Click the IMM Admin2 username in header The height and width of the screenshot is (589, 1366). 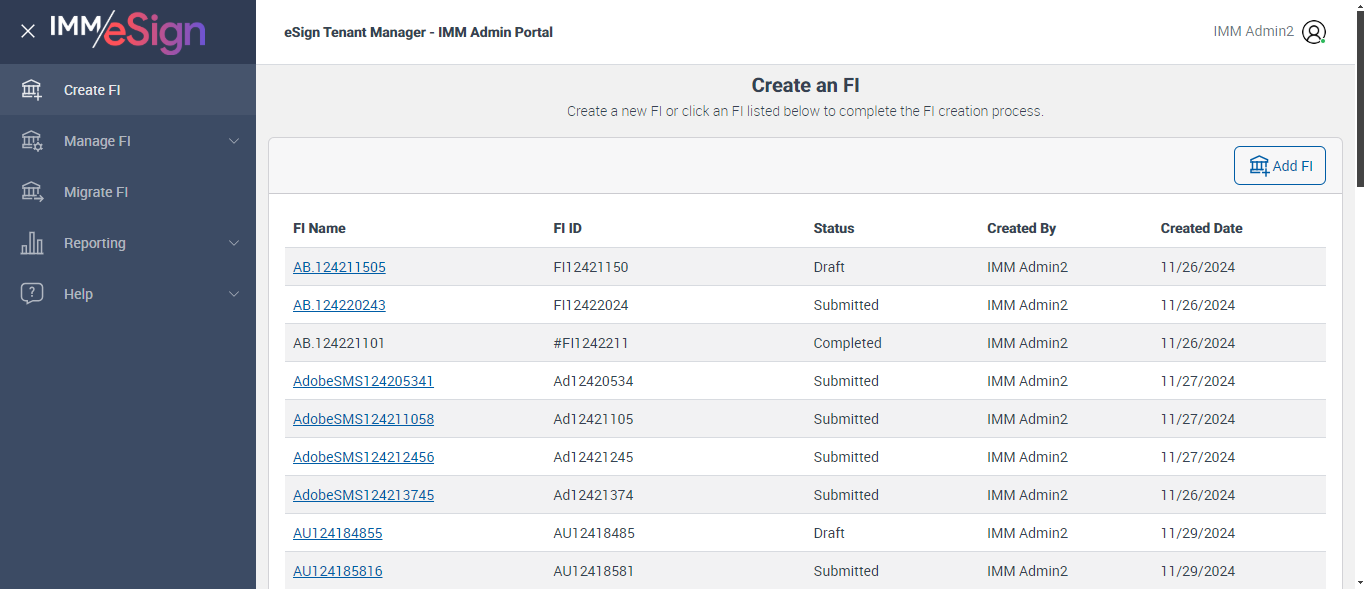(x=1253, y=32)
